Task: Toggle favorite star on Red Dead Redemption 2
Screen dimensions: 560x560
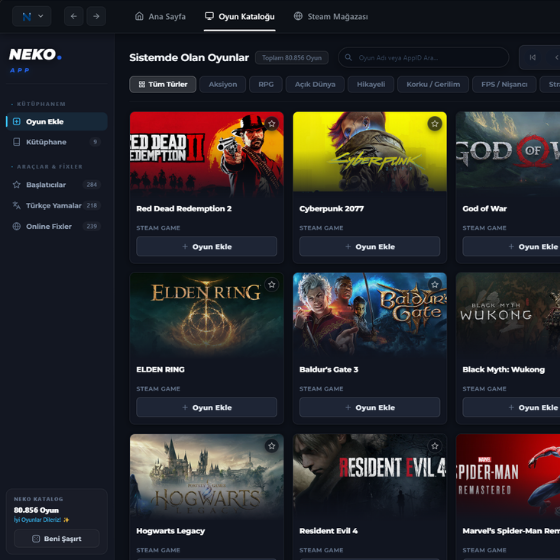Action: click(271, 124)
